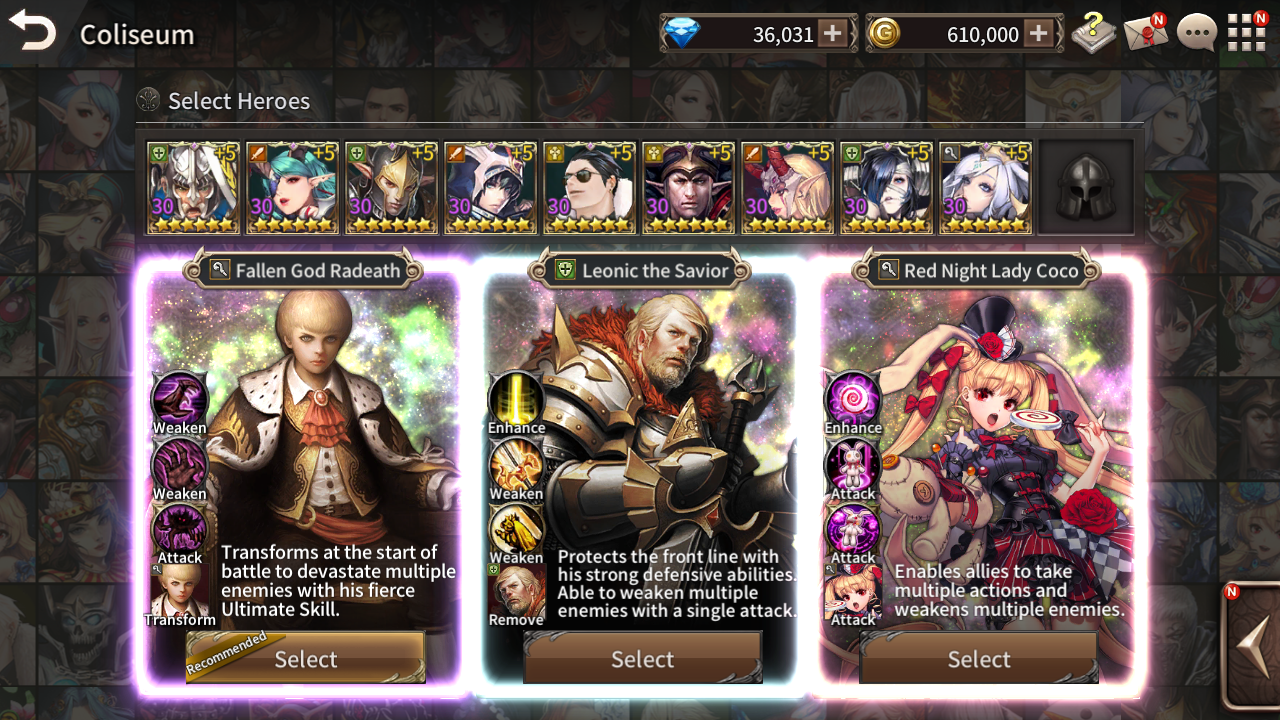Choose the empty helmet hero slot

pos(1087,187)
